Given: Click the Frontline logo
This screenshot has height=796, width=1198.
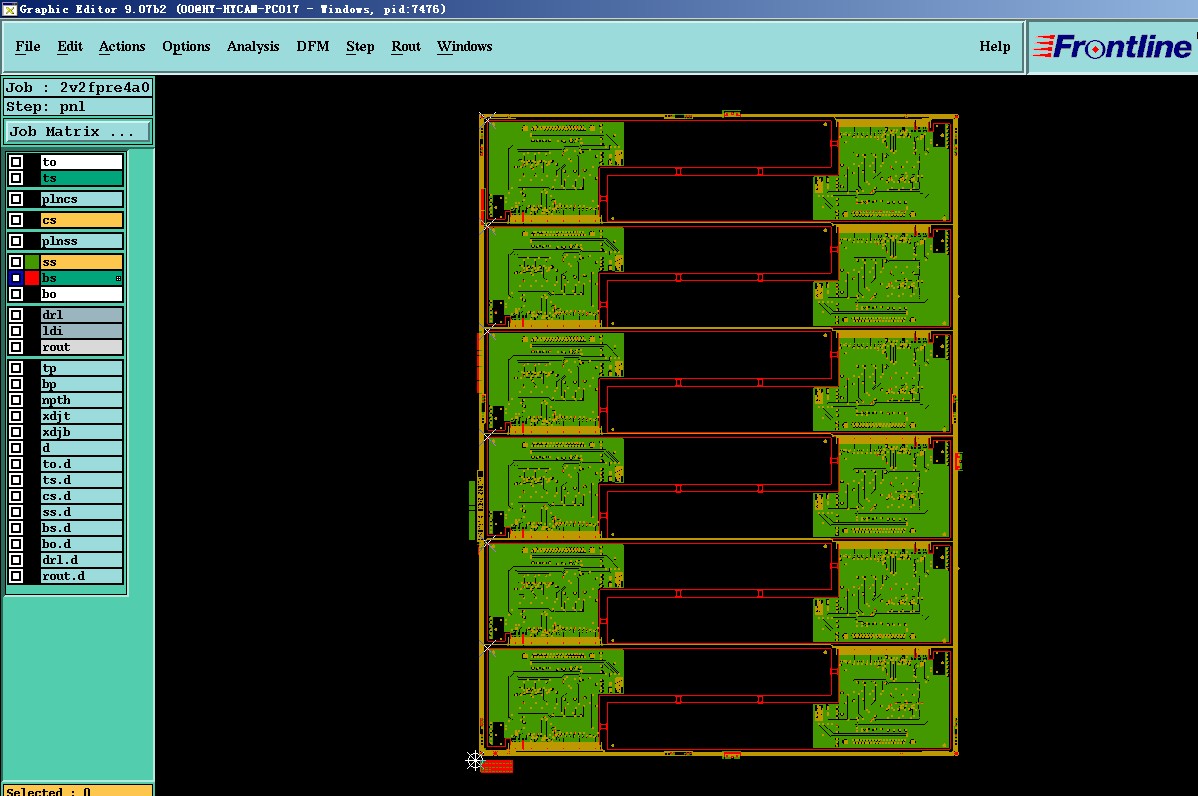Looking at the screenshot, I should coord(1112,47).
